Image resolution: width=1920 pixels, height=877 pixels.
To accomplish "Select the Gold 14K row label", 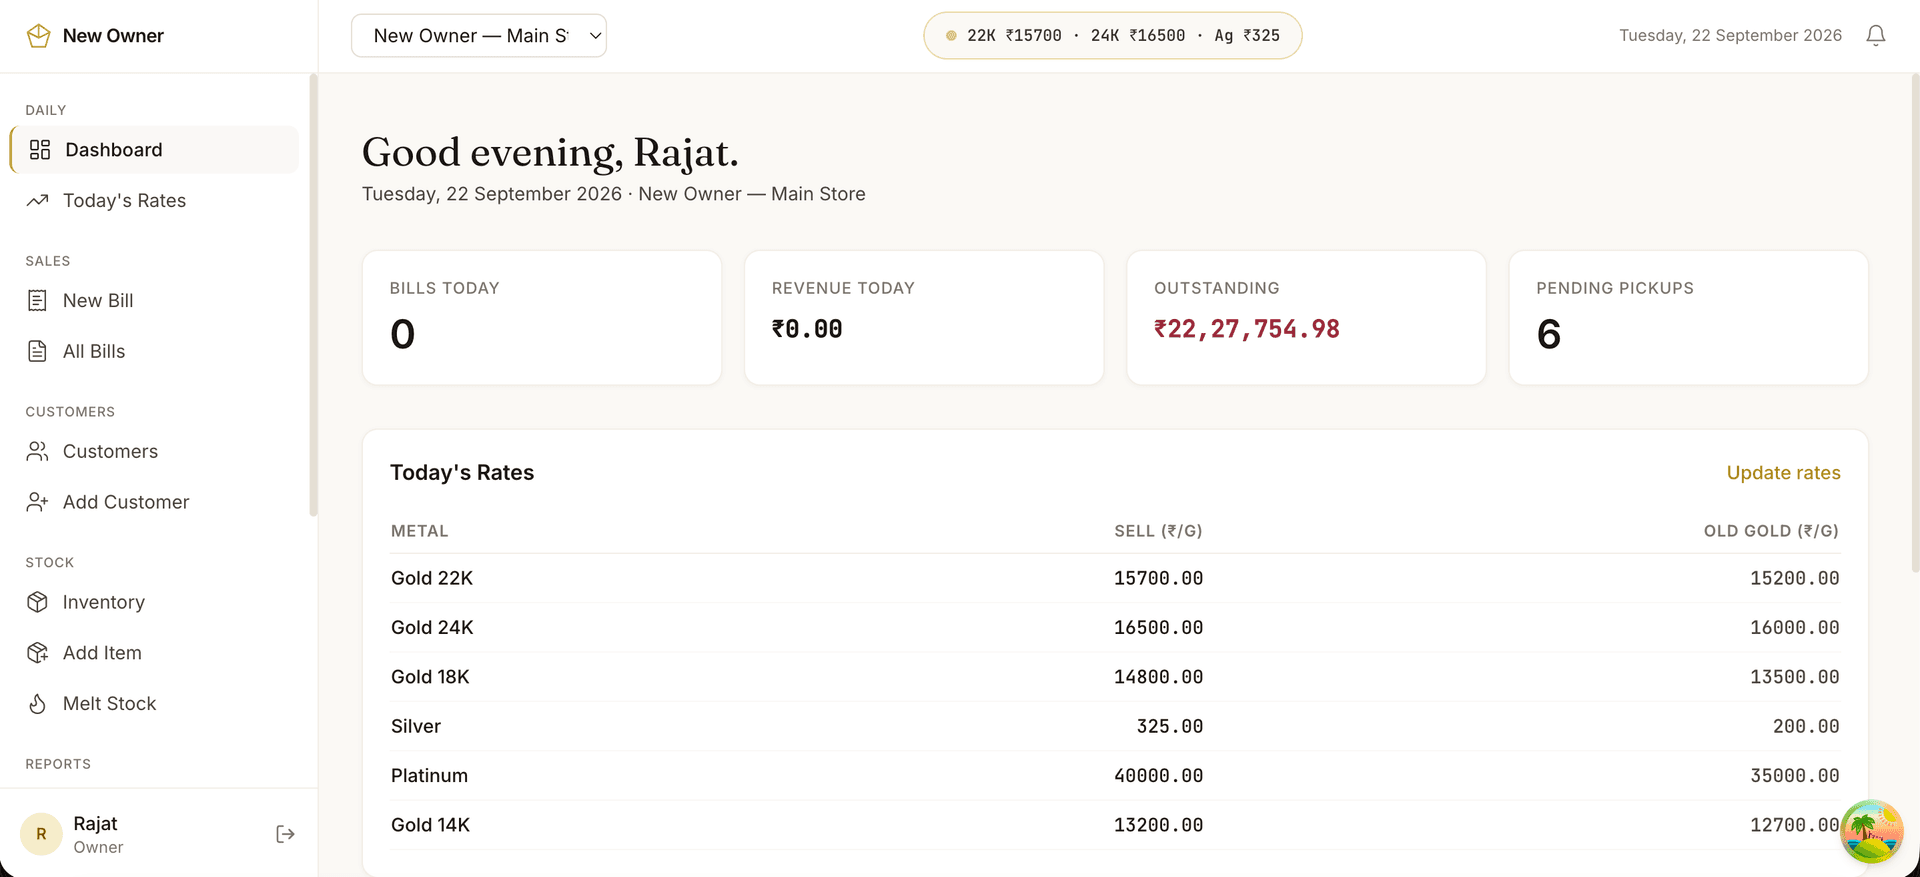I will (x=430, y=825).
